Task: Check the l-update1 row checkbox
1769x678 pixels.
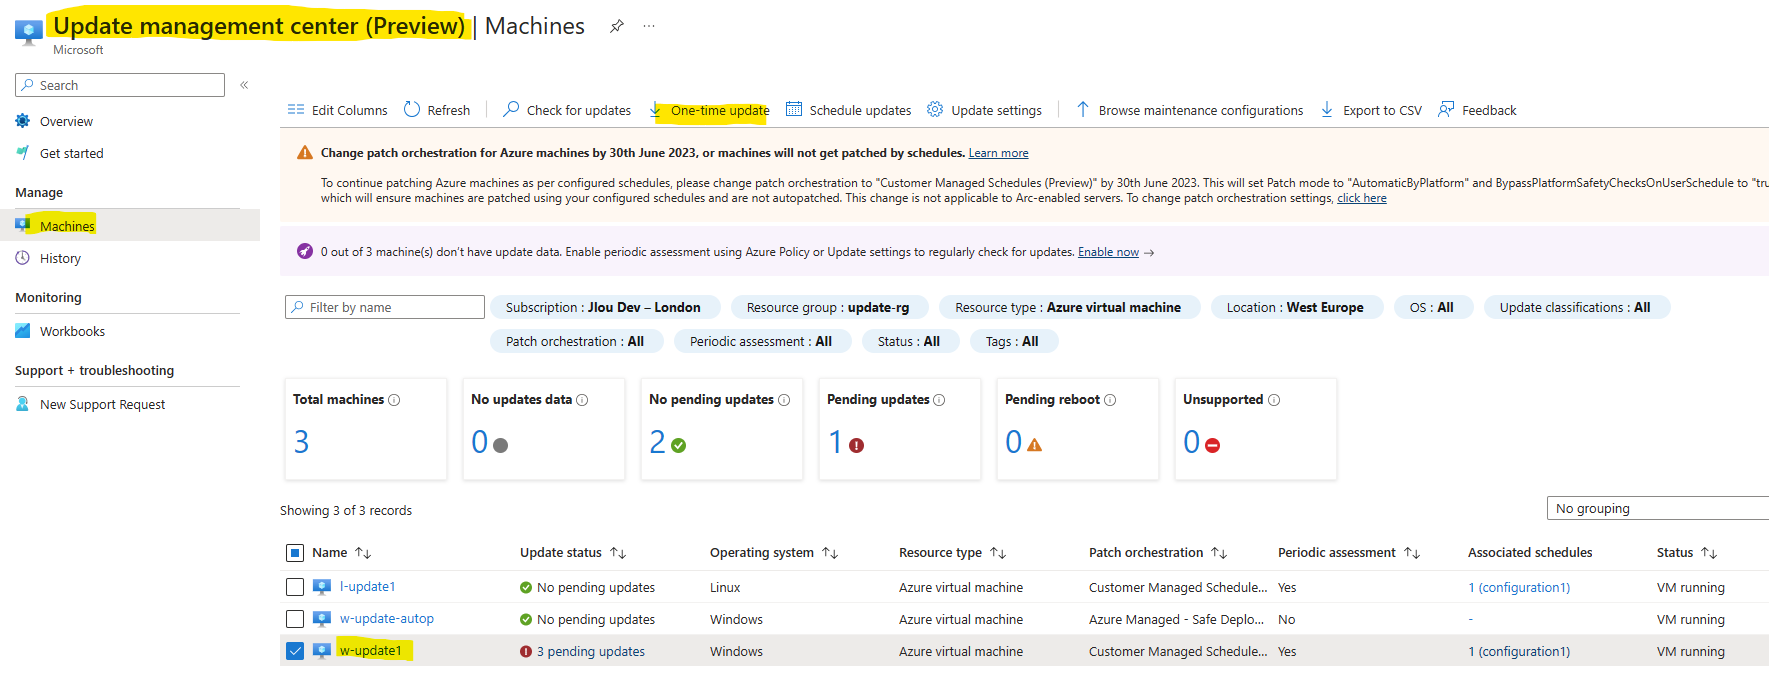Action: click(x=295, y=587)
